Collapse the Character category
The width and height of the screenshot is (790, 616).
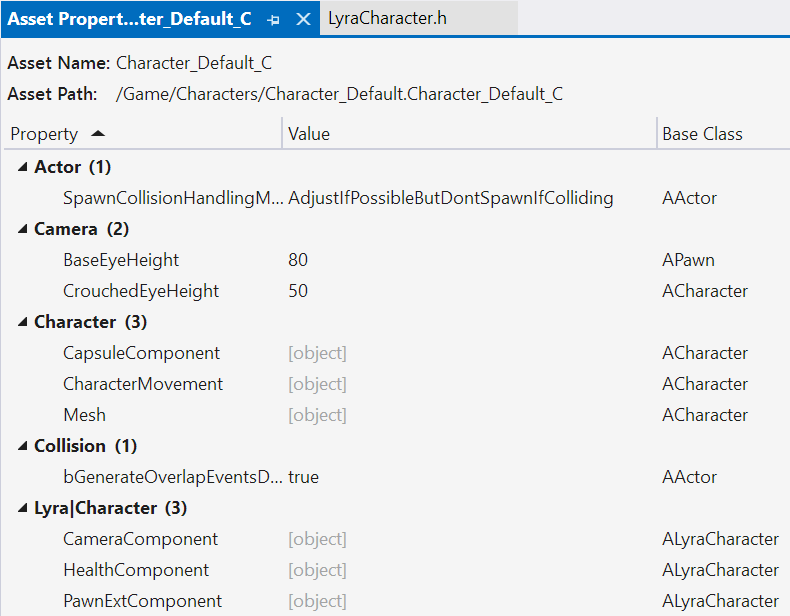click(22, 322)
